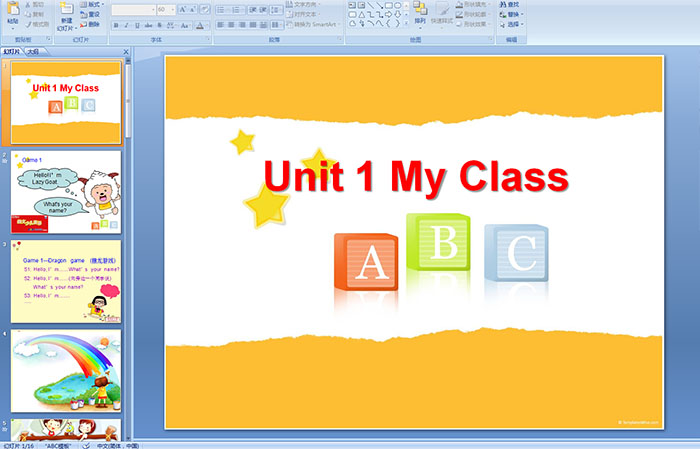Toggle Strikethrough (abc) formatting

pos(149,25)
